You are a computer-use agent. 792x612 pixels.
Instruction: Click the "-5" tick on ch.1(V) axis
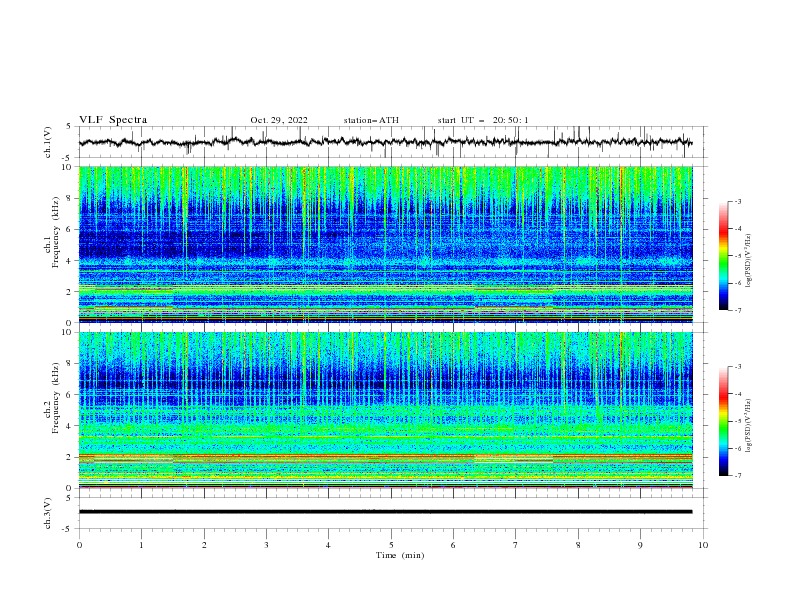[x=67, y=158]
